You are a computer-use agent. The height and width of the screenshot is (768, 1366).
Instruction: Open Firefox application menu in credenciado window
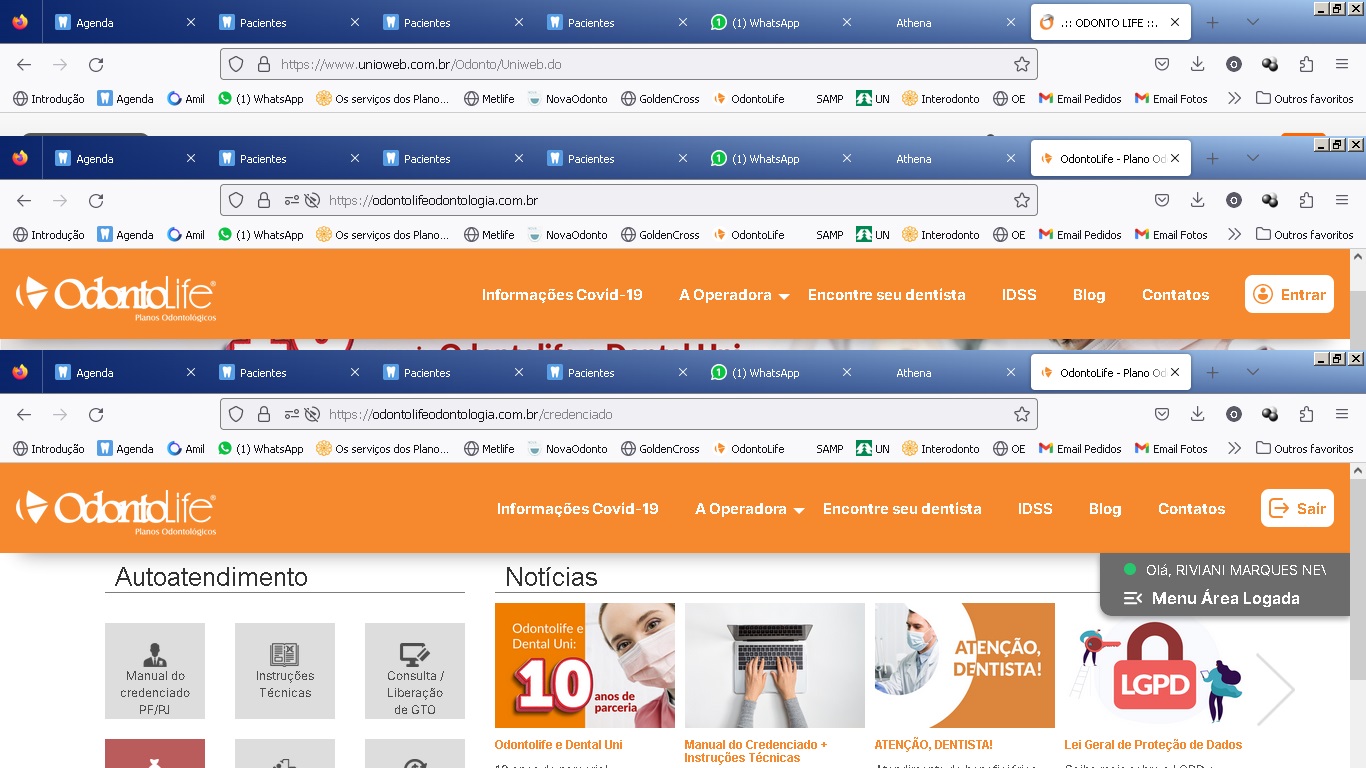pos(1342,414)
